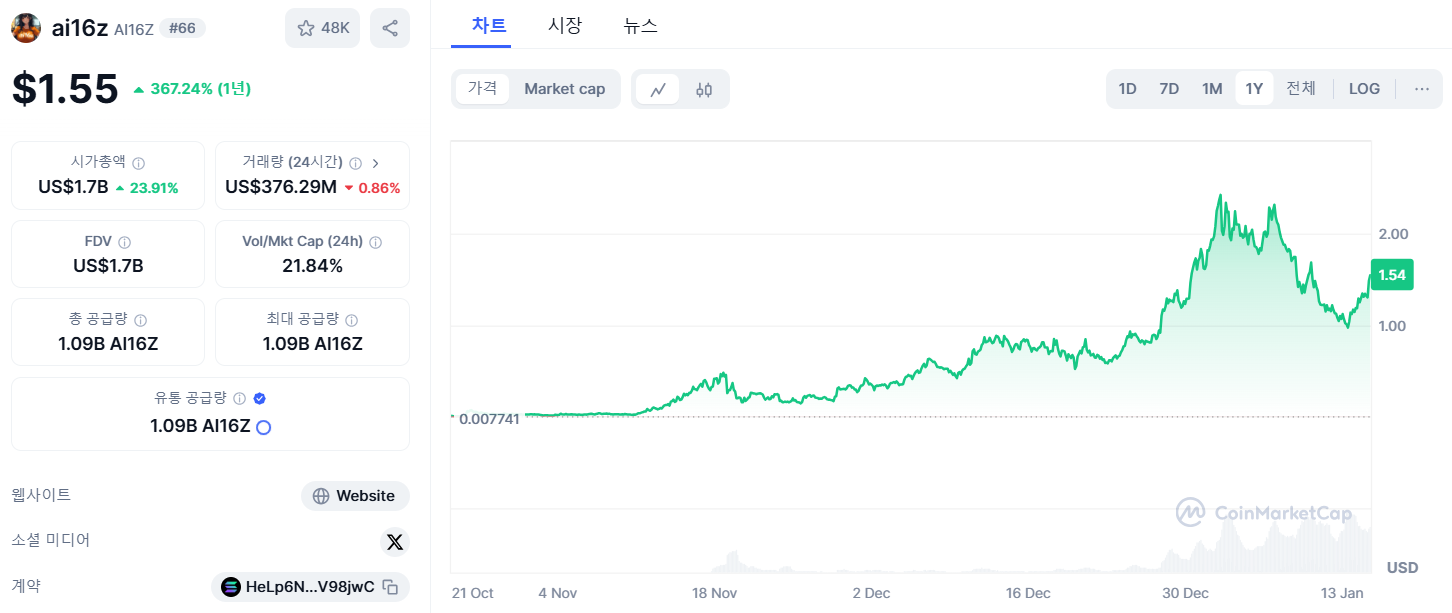The image size is (1452, 613).
Task: Click the Solana logo on the contract chip
Action: 231,587
